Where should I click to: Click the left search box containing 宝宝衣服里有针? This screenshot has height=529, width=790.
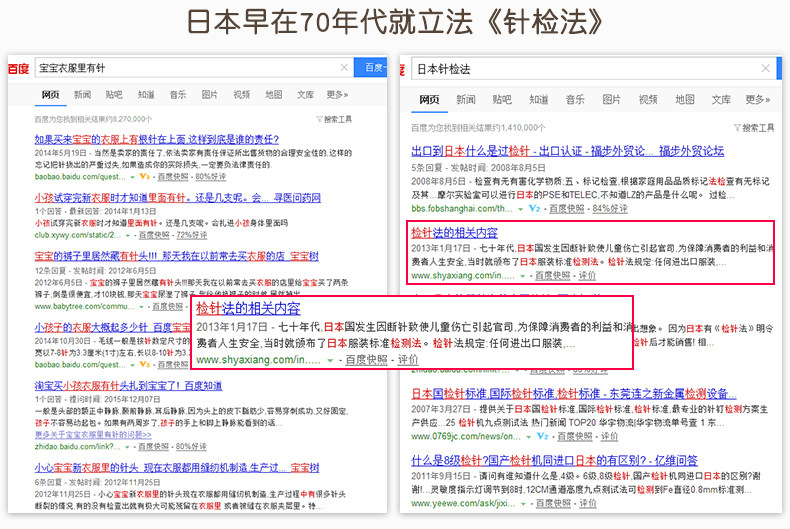pyautogui.click(x=194, y=68)
